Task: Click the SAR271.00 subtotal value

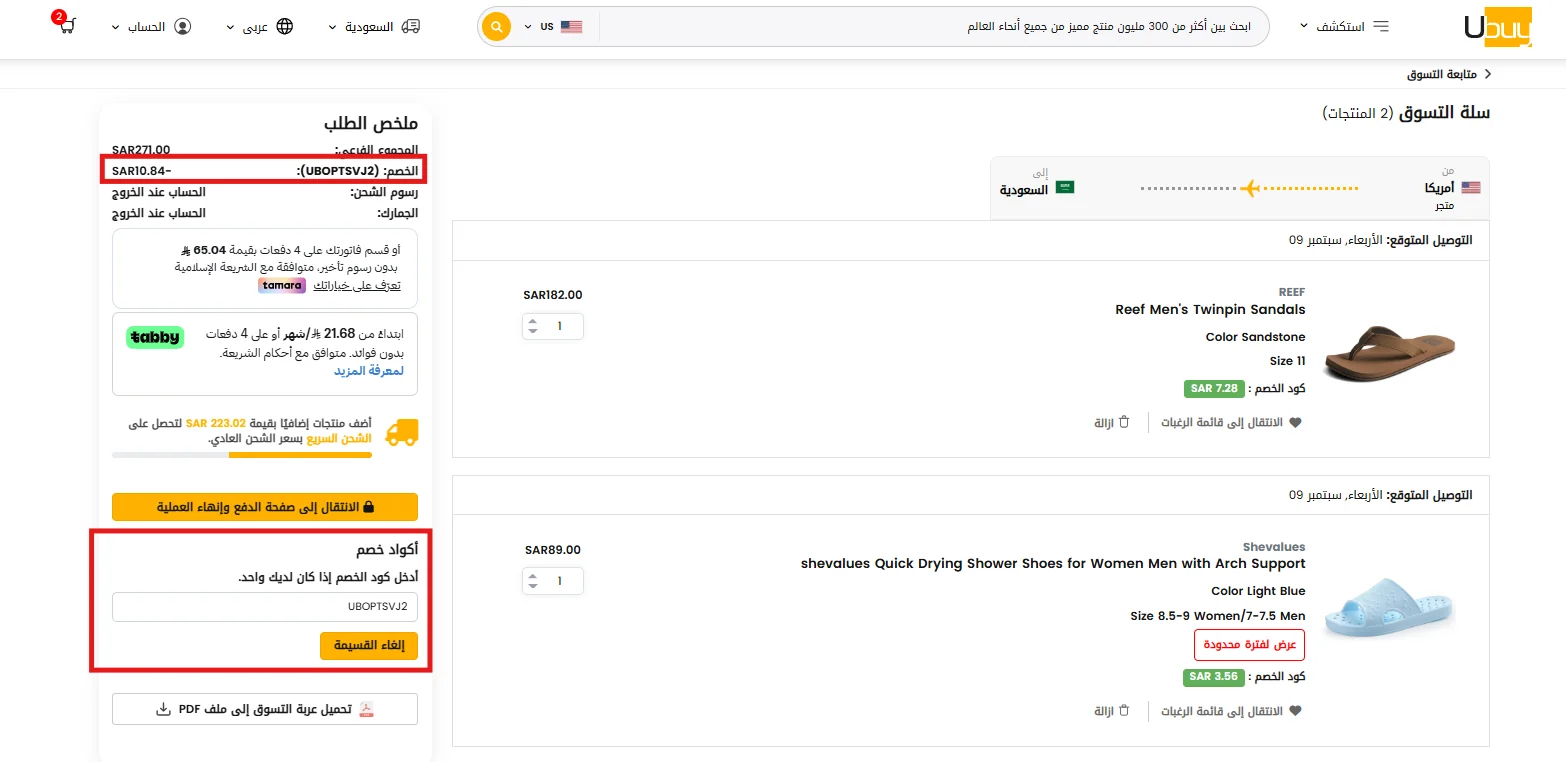Action: 141,150
